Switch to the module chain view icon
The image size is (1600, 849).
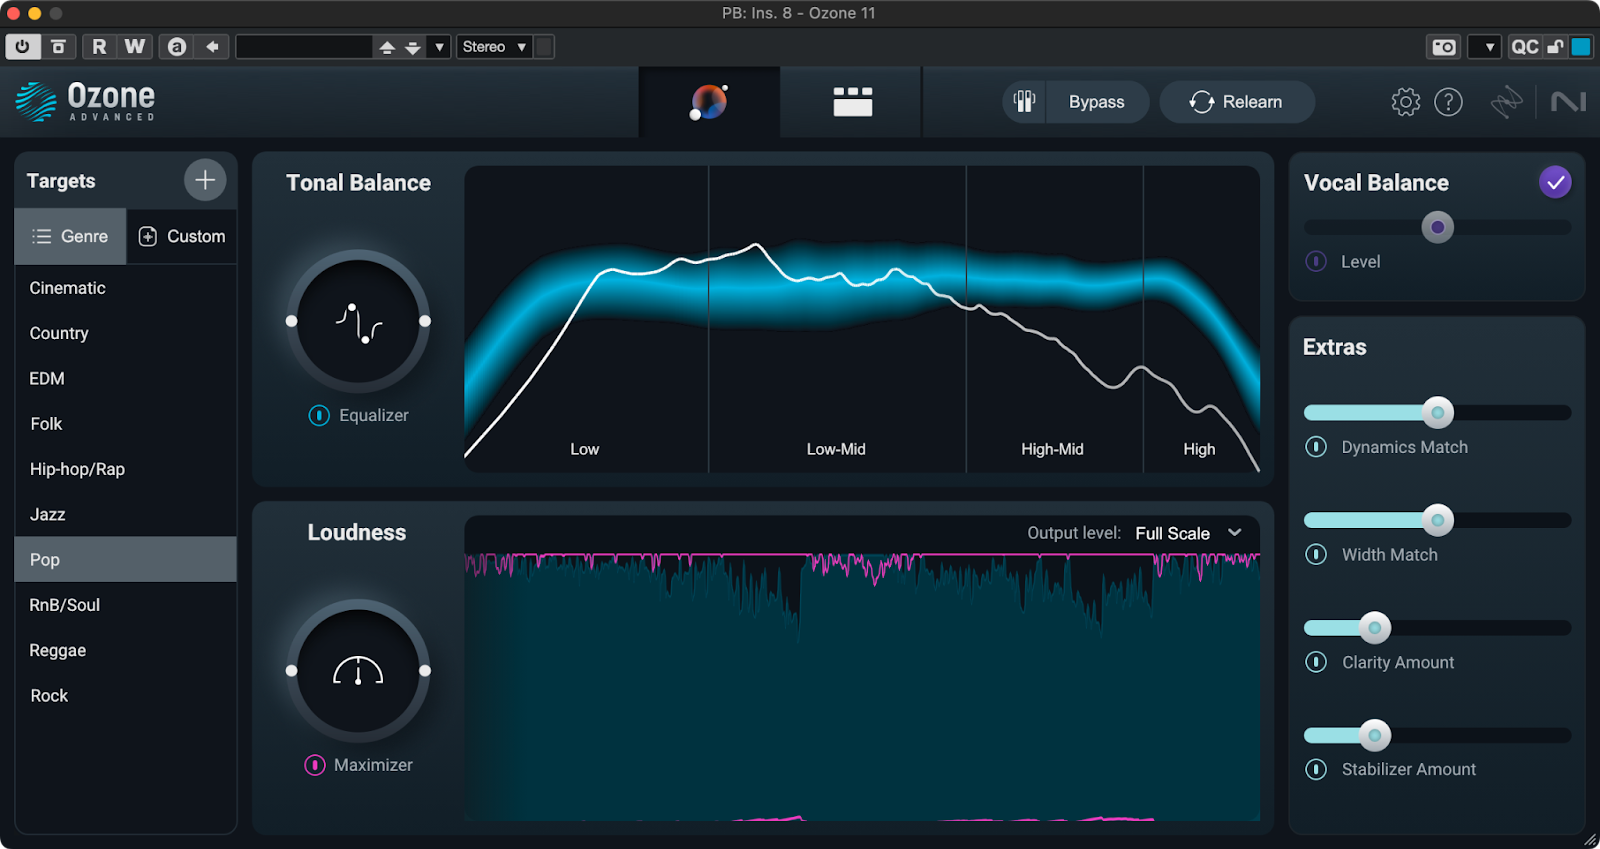[852, 102]
